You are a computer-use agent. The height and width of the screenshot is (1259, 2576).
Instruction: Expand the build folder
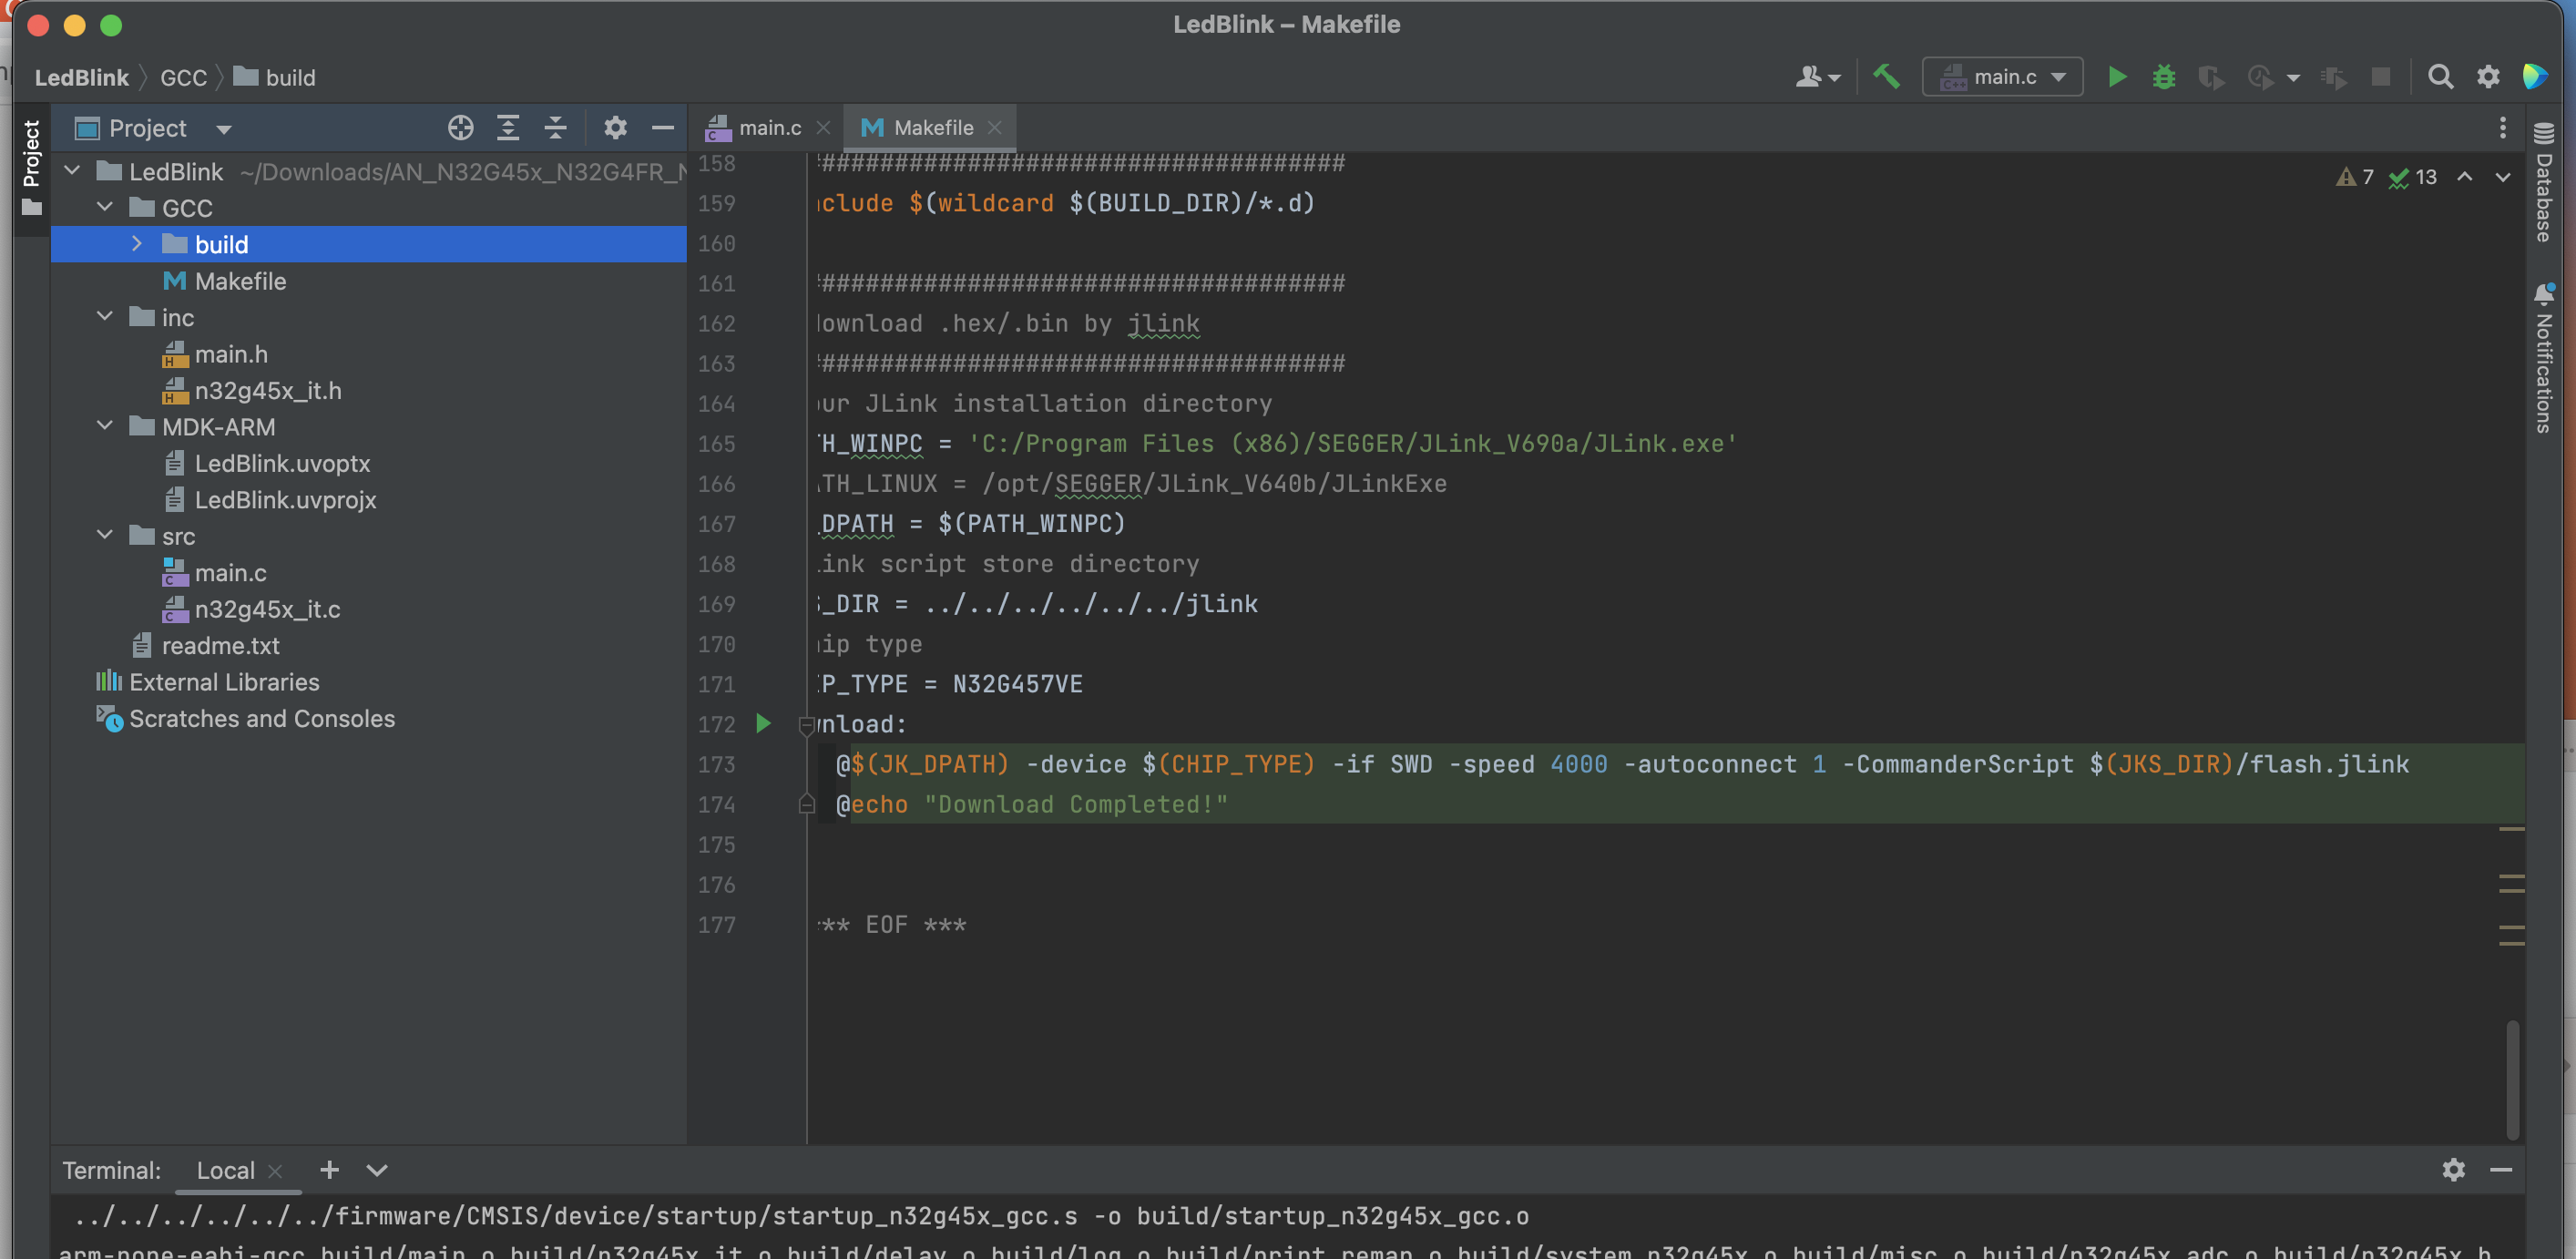click(137, 244)
